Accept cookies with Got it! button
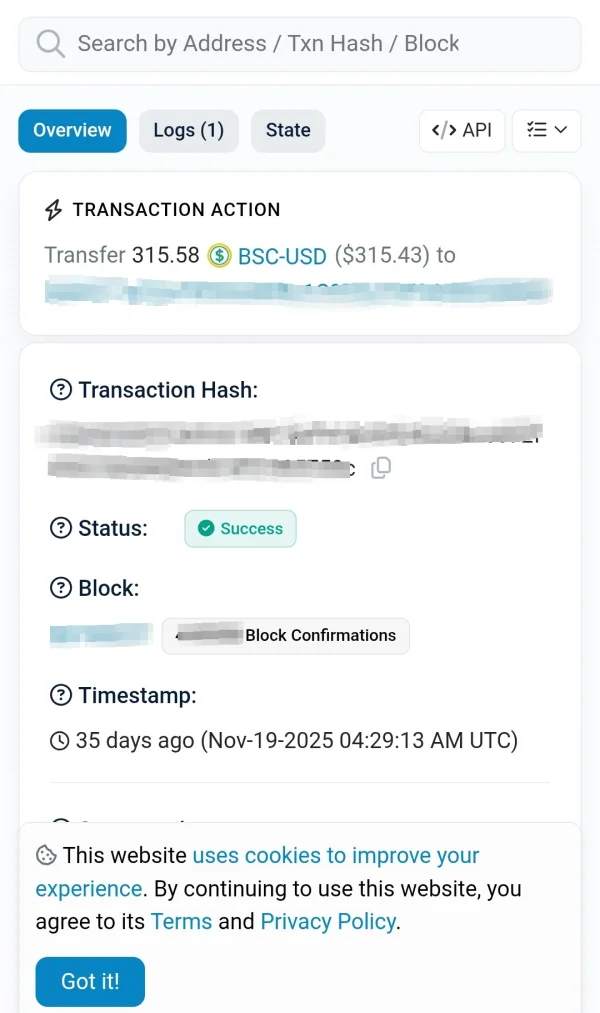Screen dimensions: 600x1013 90,981
